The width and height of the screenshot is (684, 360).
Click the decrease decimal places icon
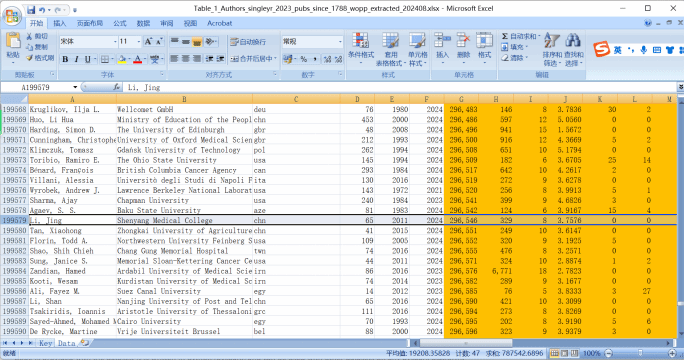tap(338, 58)
